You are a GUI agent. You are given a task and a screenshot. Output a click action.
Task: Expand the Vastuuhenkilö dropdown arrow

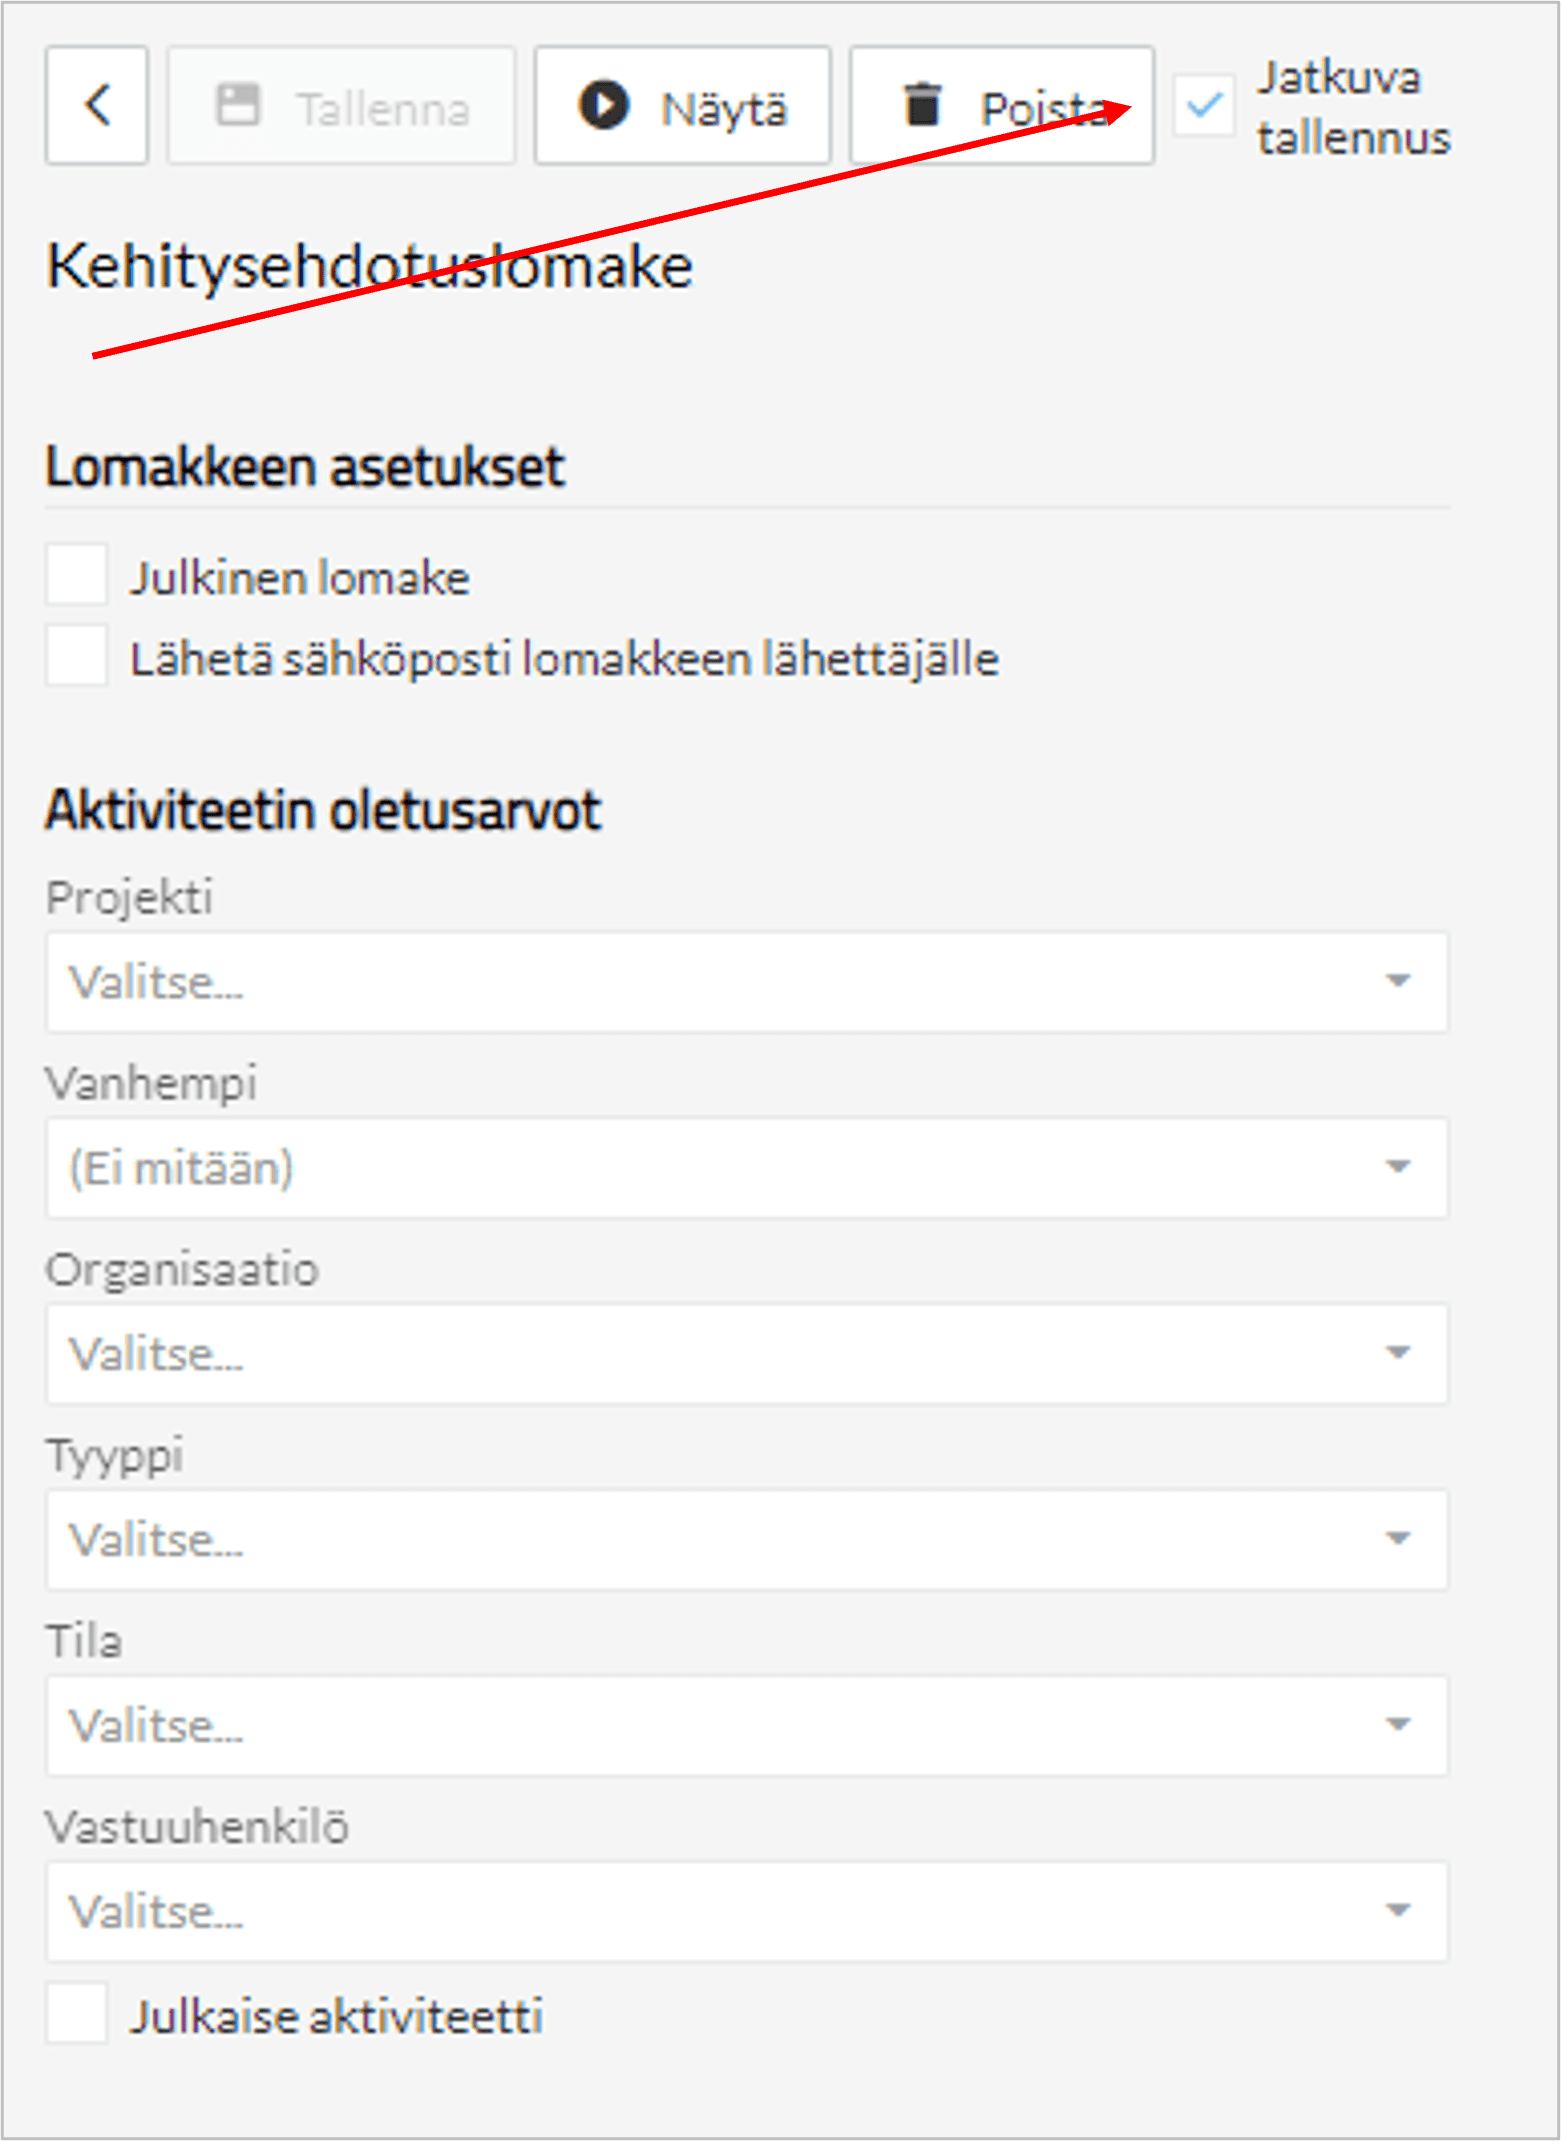point(1397,1911)
